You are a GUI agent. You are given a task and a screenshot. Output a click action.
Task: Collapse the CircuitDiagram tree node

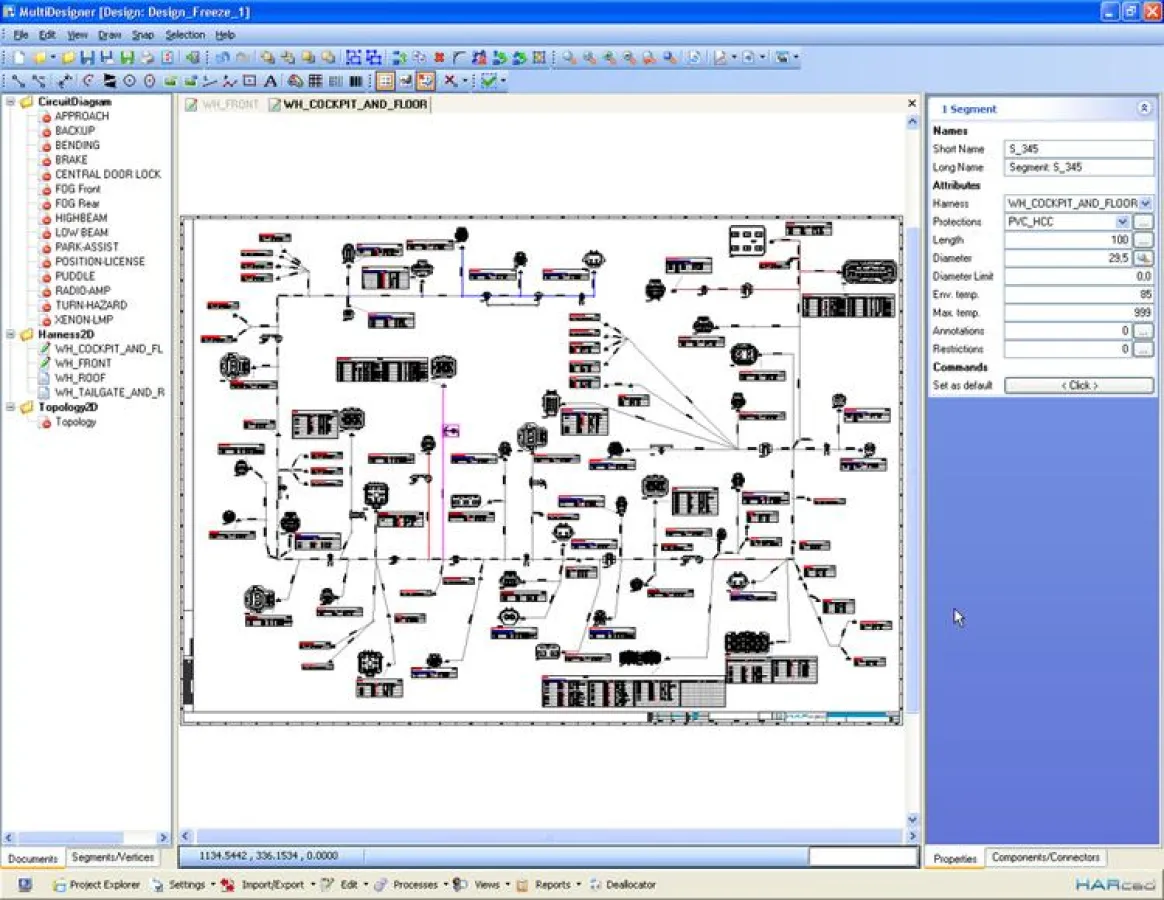click(11, 102)
